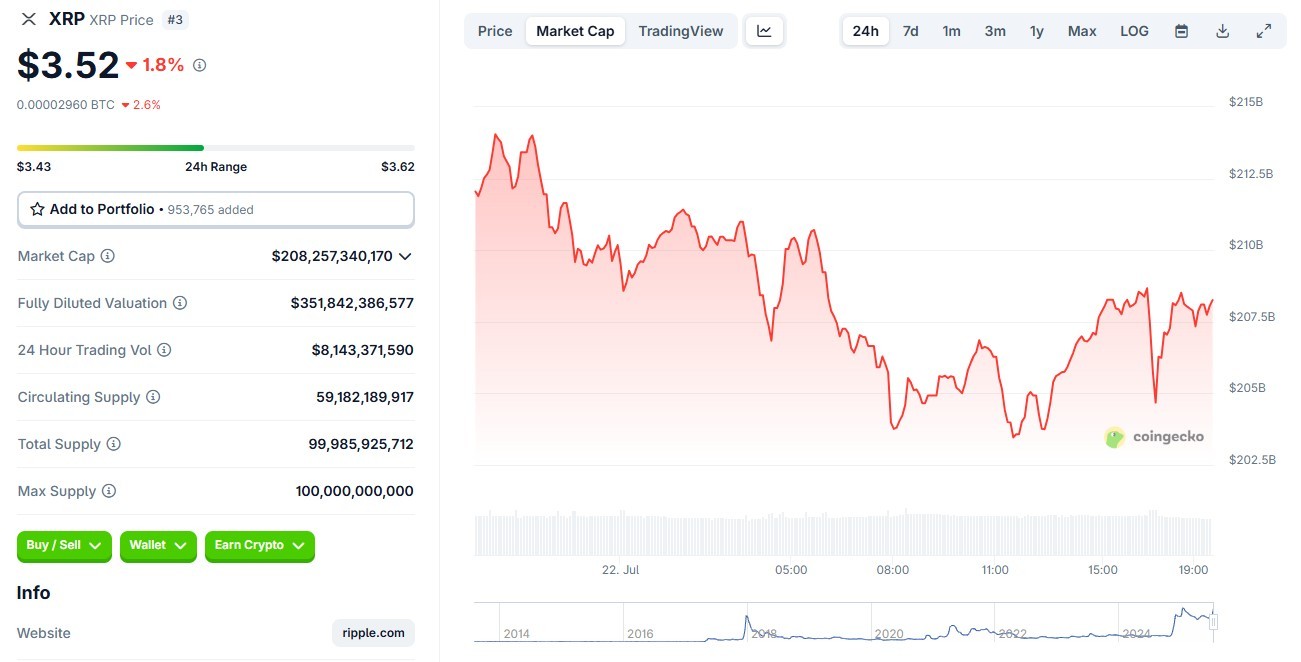Switch to the TradingView tab
1301x662 pixels.
[x=681, y=31]
